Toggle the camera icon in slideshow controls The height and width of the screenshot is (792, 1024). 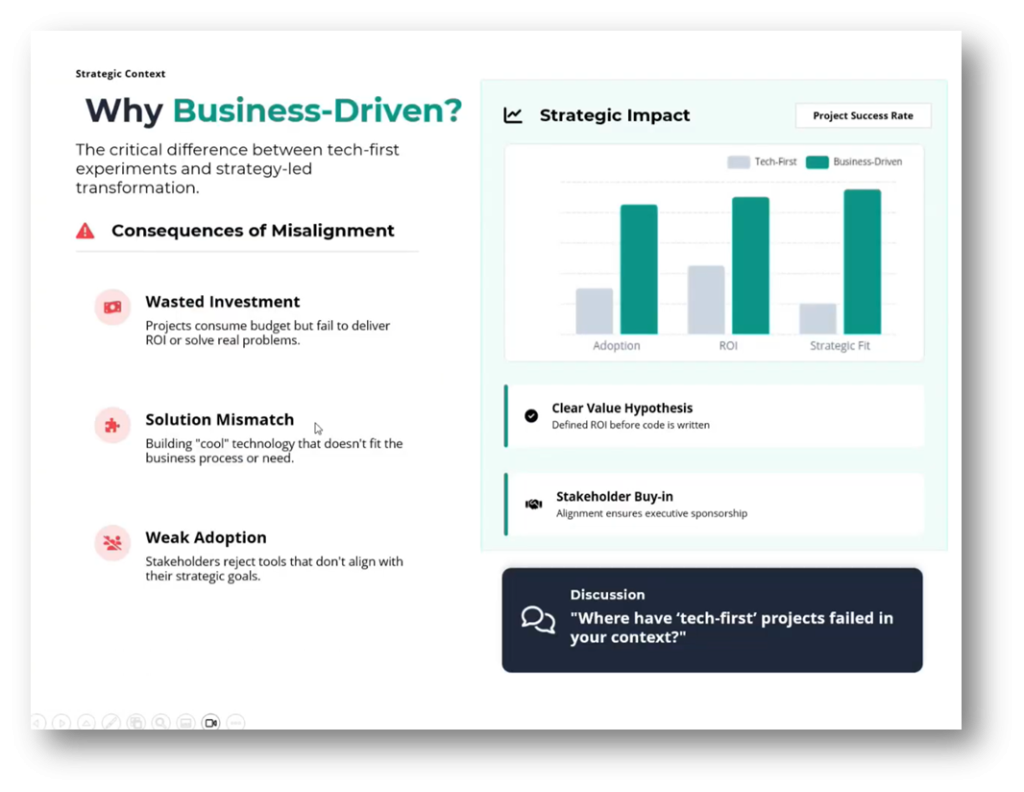click(x=211, y=722)
